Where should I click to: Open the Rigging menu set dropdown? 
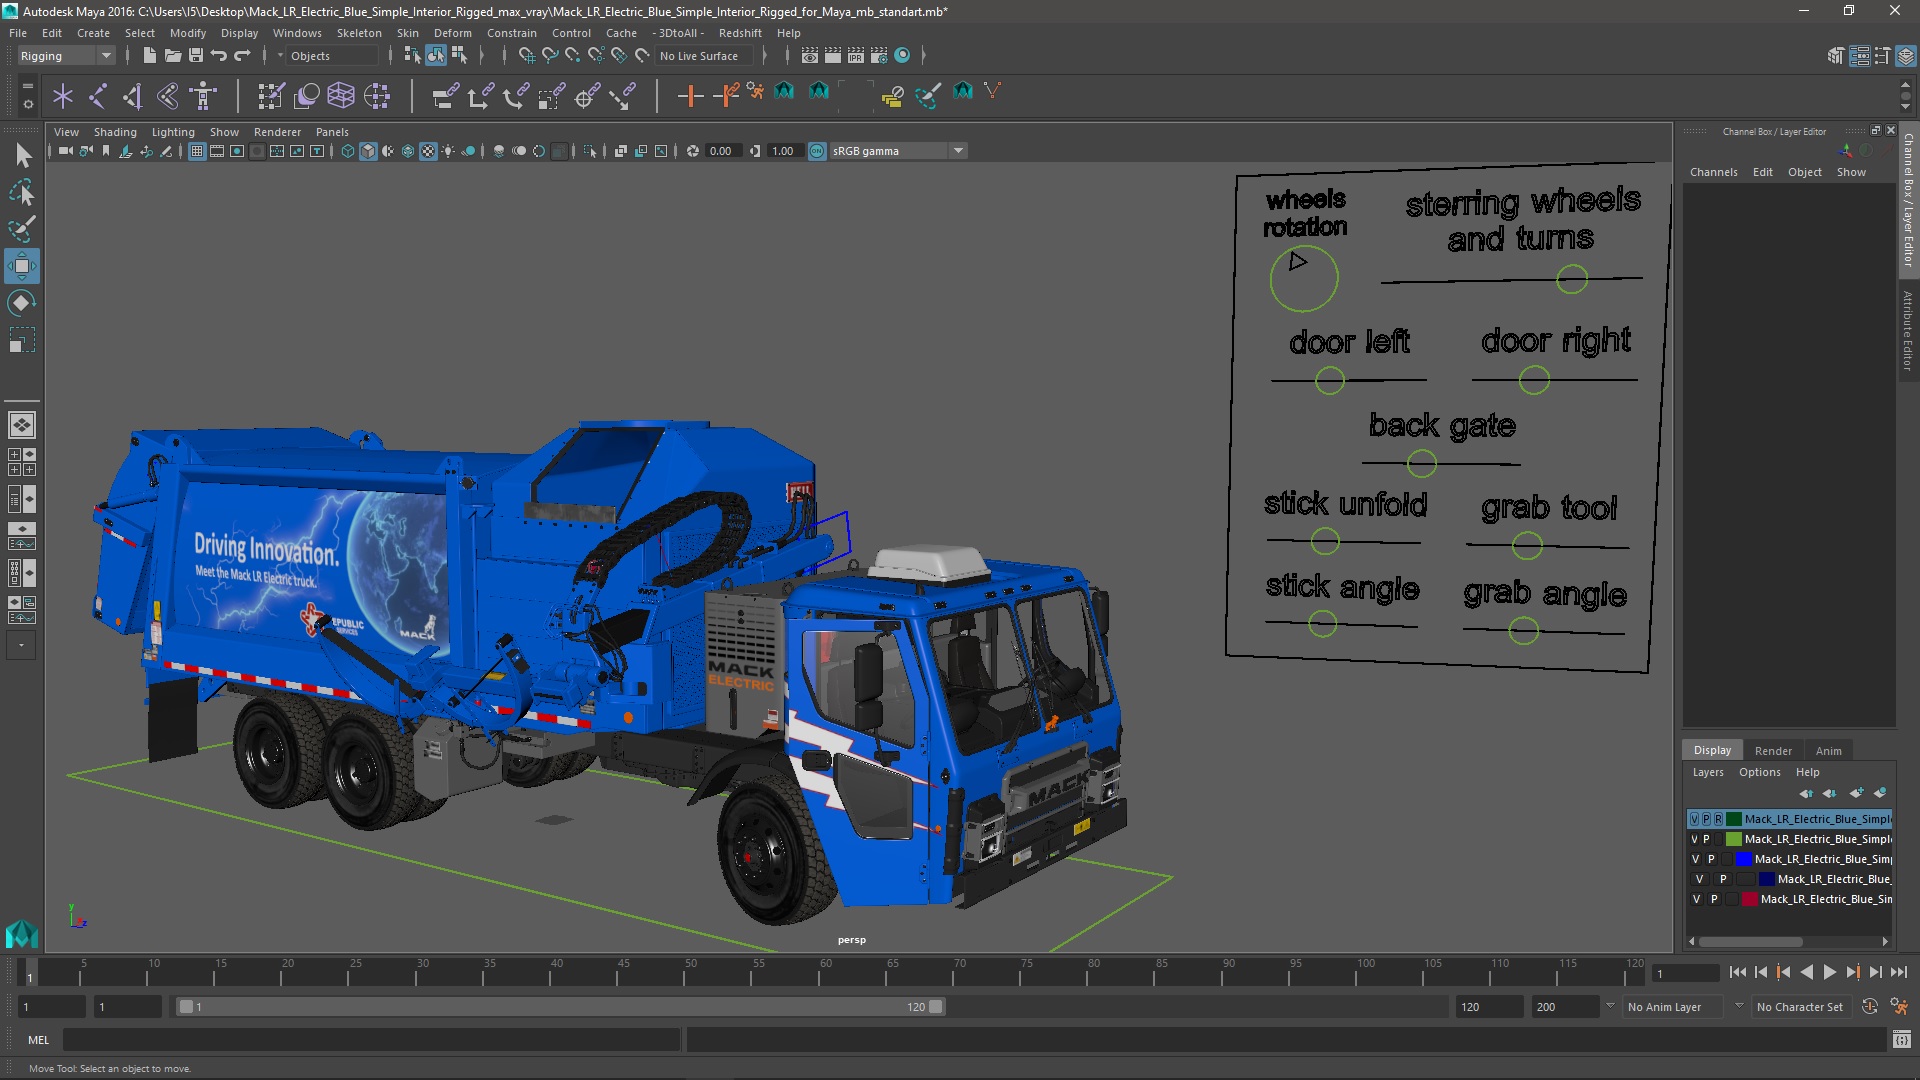[66, 56]
